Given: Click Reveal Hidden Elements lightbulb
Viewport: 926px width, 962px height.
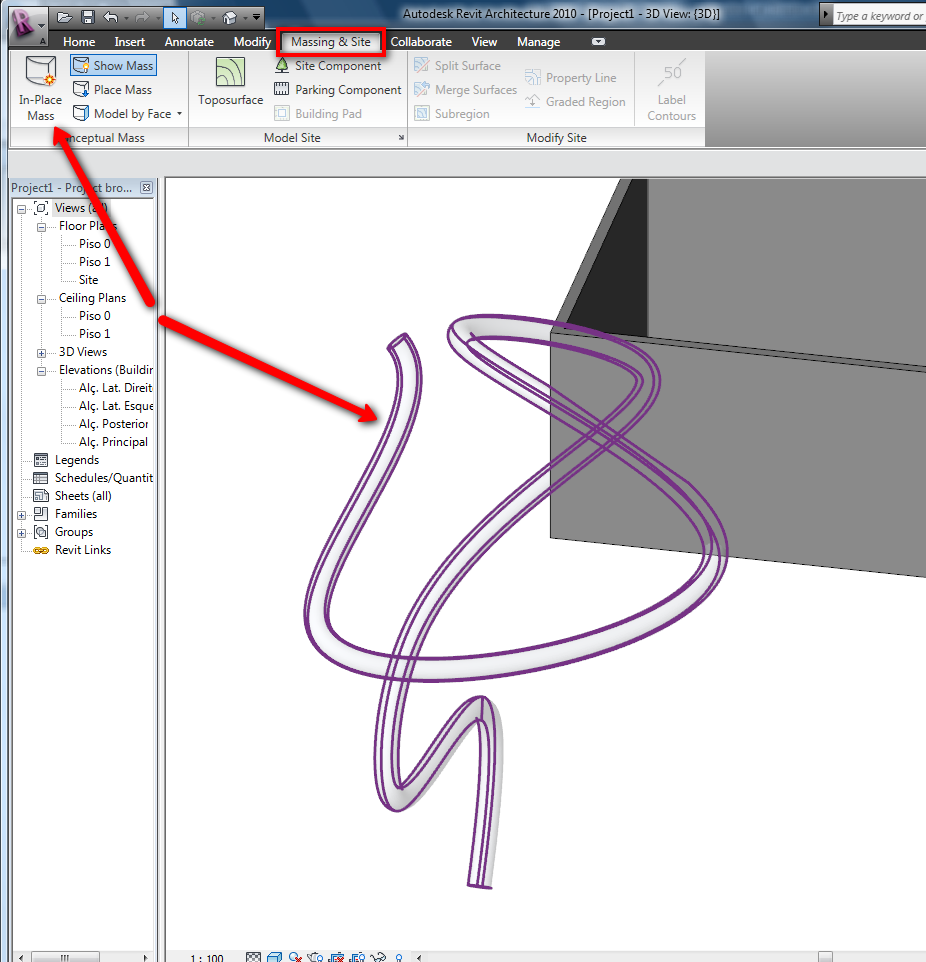Looking at the screenshot, I should (397, 956).
